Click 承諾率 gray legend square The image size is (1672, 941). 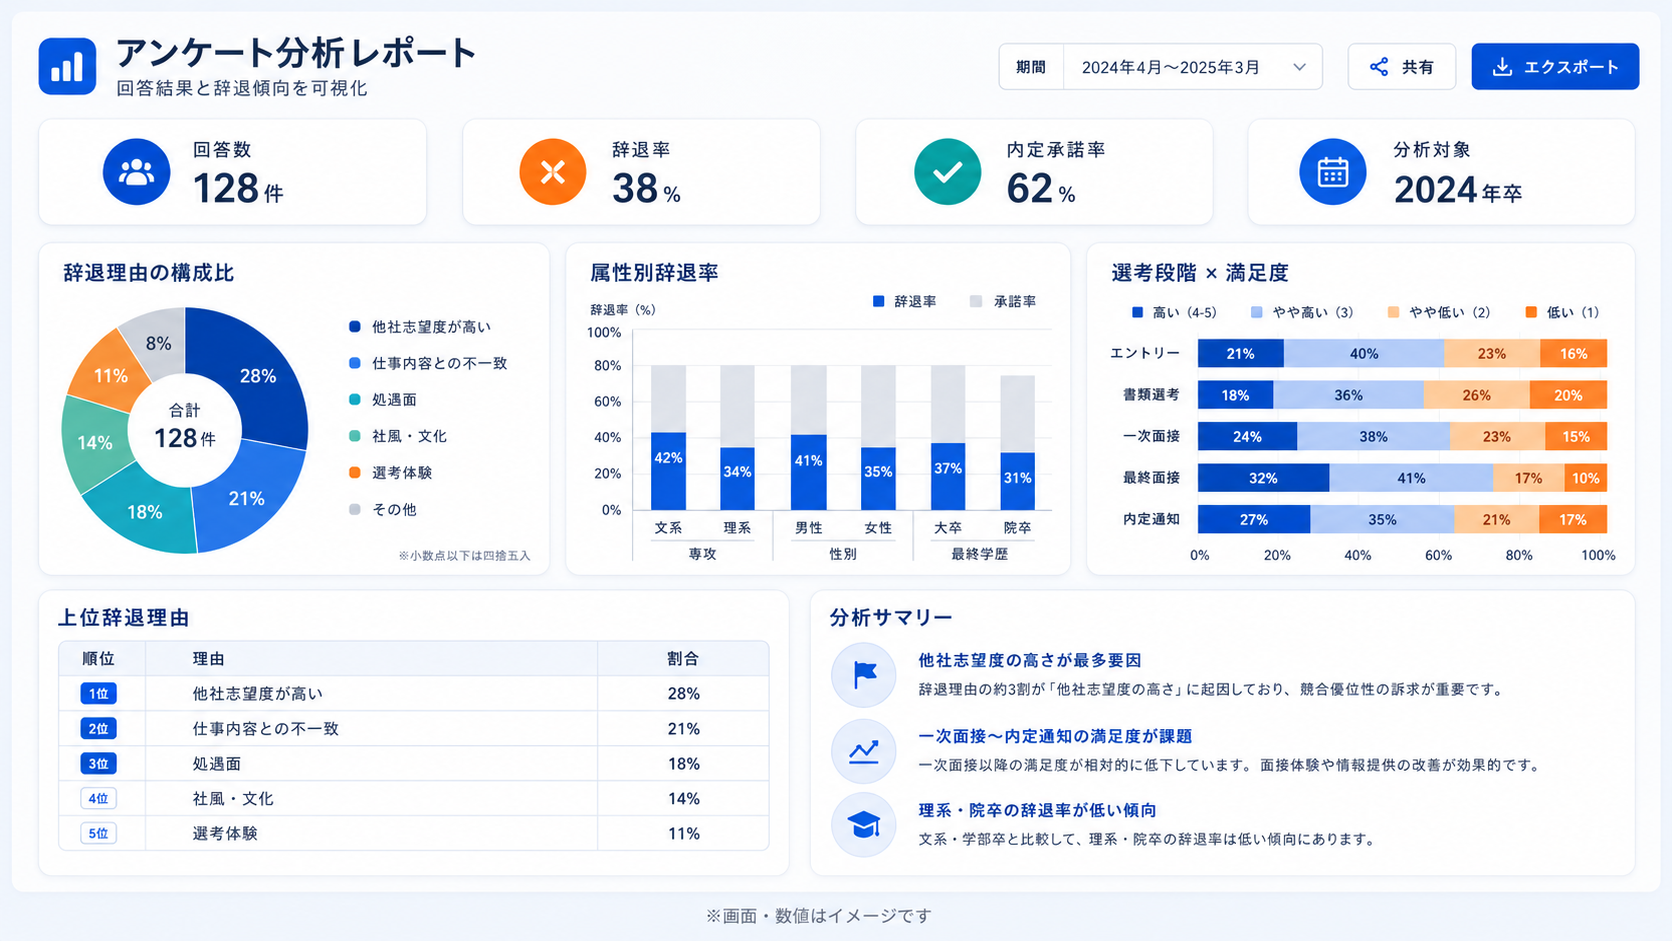(x=976, y=301)
